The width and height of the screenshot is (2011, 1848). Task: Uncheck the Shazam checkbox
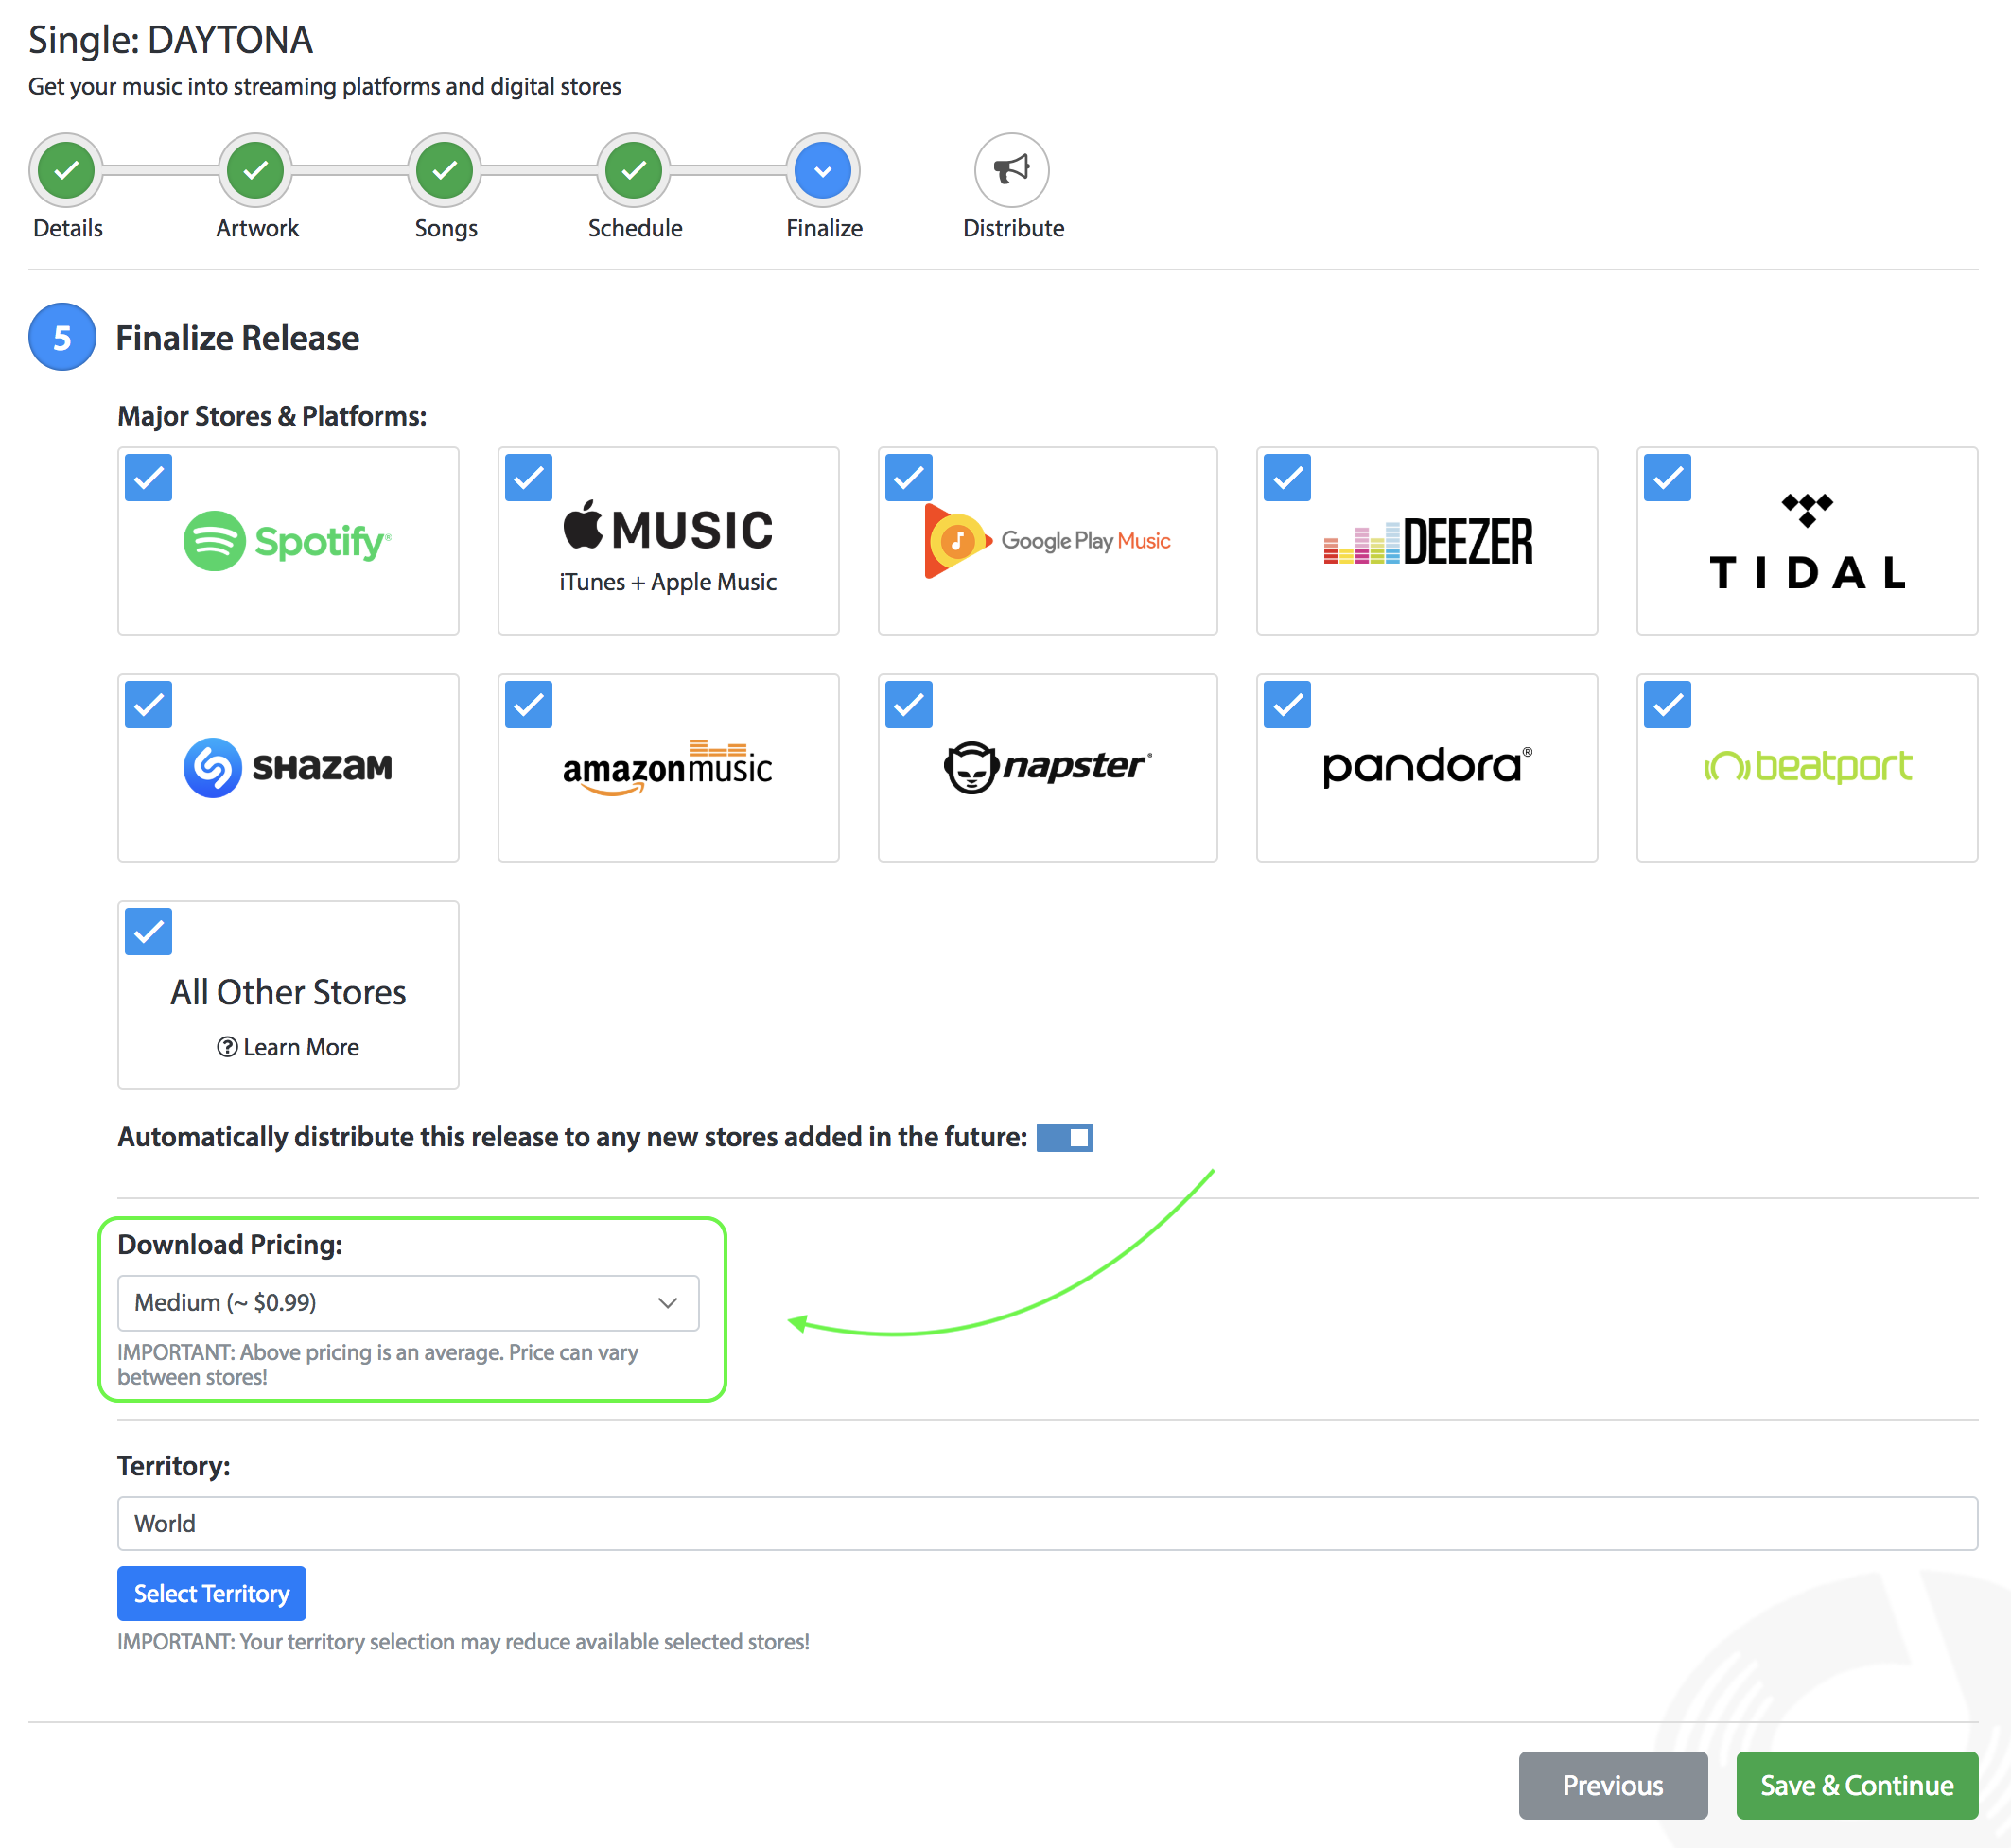point(149,705)
